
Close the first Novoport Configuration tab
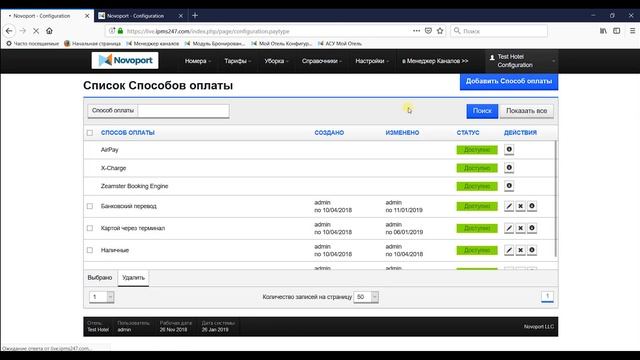(x=87, y=16)
